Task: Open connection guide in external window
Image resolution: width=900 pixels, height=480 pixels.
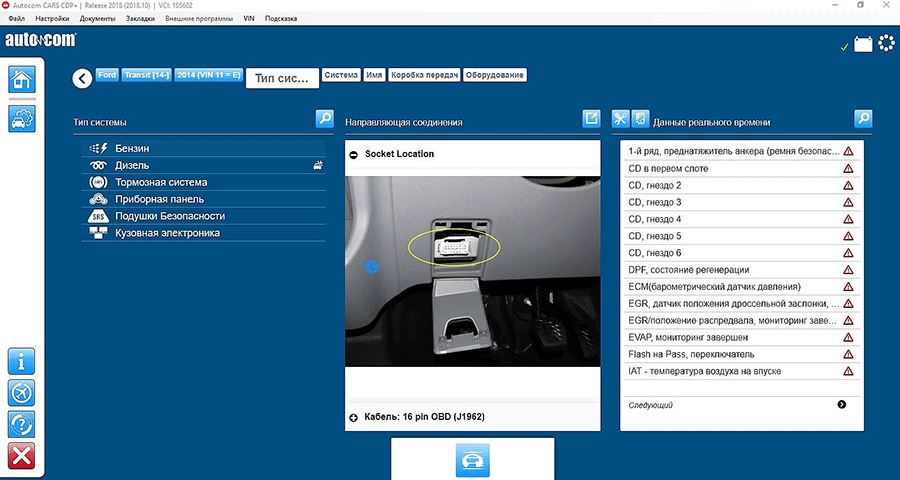Action: pos(592,119)
